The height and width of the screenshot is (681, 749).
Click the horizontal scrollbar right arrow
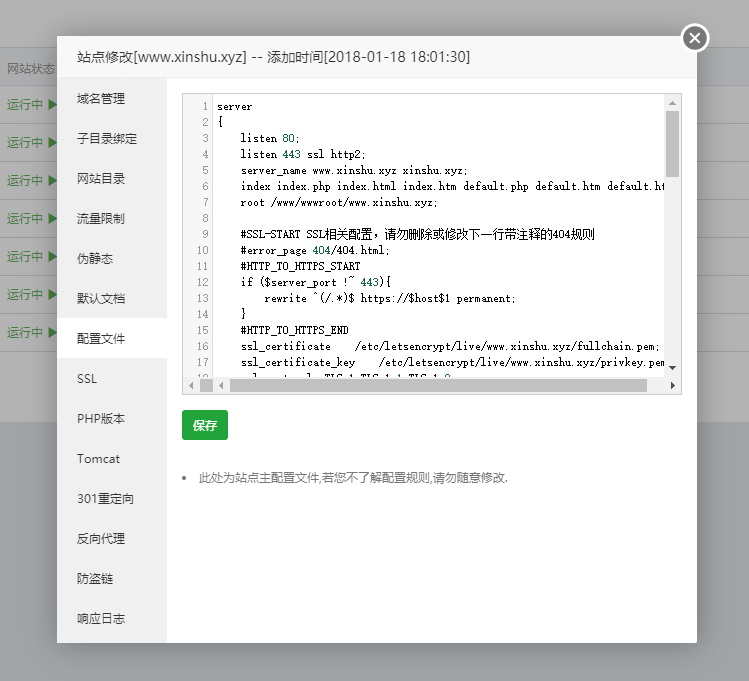click(673, 385)
